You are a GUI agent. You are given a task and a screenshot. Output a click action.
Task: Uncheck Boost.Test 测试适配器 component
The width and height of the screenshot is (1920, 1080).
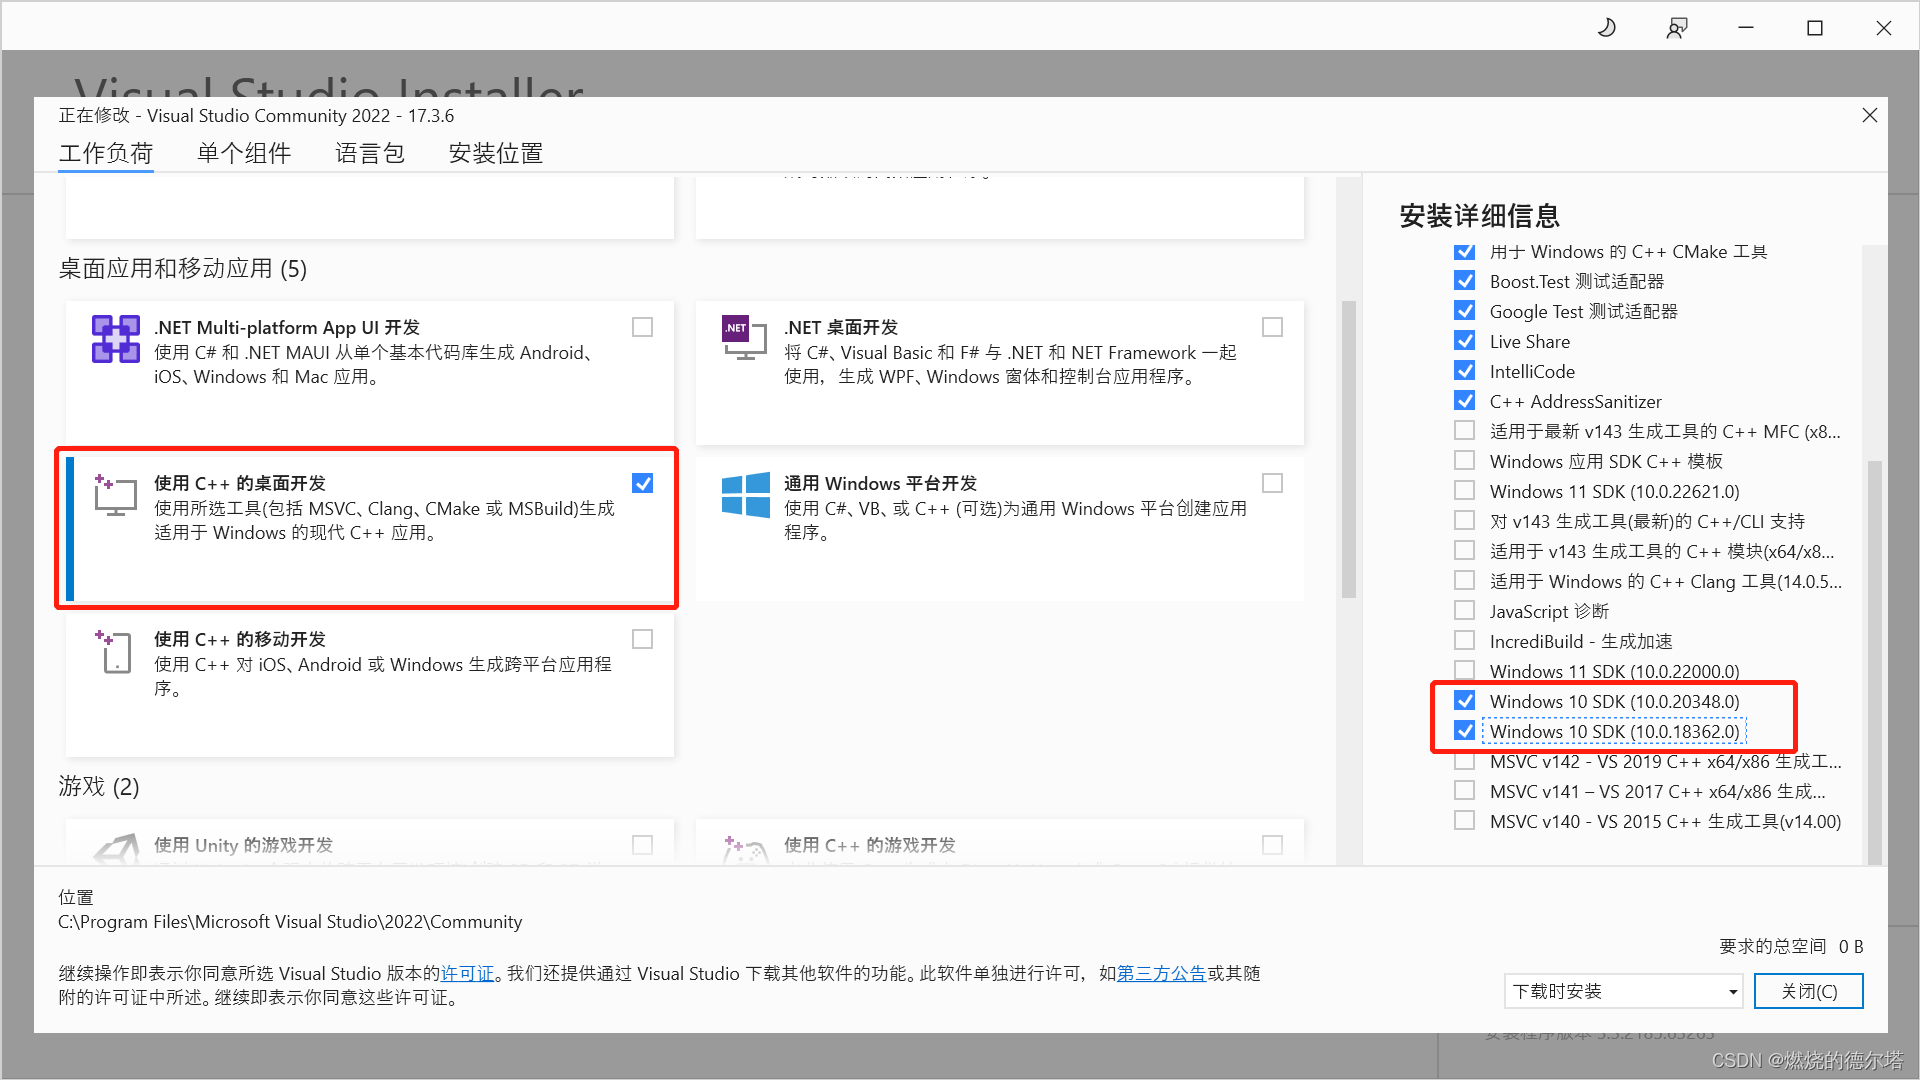click(x=1465, y=281)
